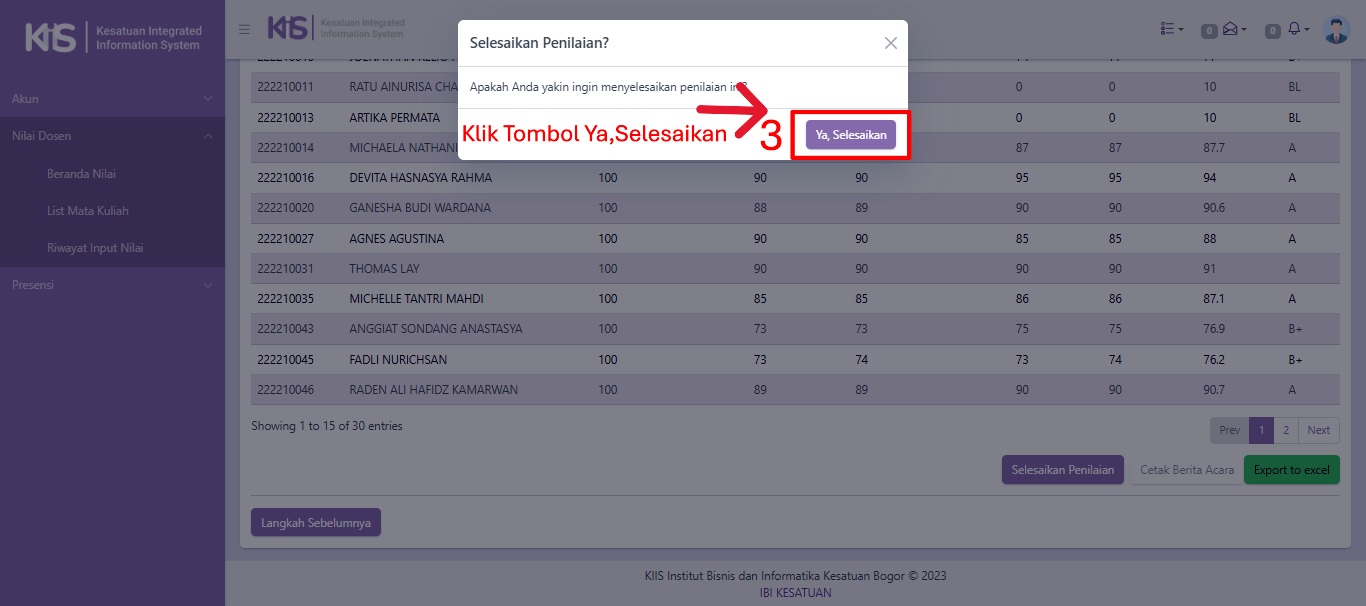
Task: Click the Export to excel button
Action: pos(1291,470)
